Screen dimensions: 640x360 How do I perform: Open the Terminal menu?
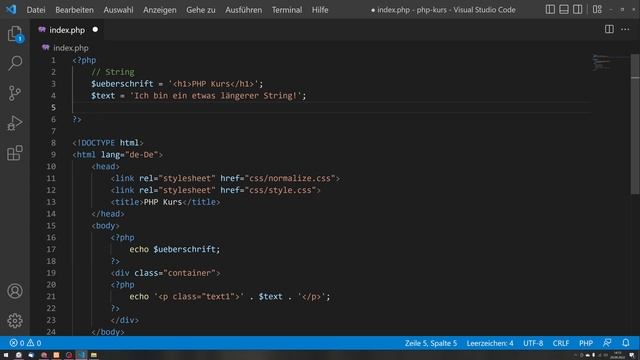click(x=287, y=9)
